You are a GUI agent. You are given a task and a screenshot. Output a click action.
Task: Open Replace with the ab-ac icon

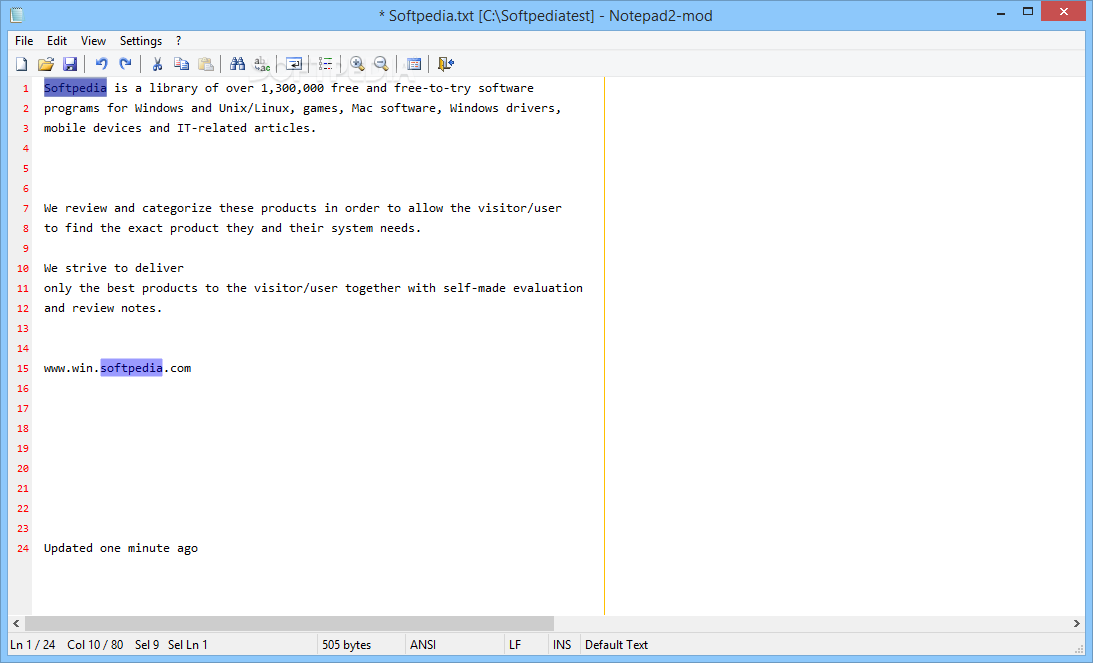(x=261, y=64)
